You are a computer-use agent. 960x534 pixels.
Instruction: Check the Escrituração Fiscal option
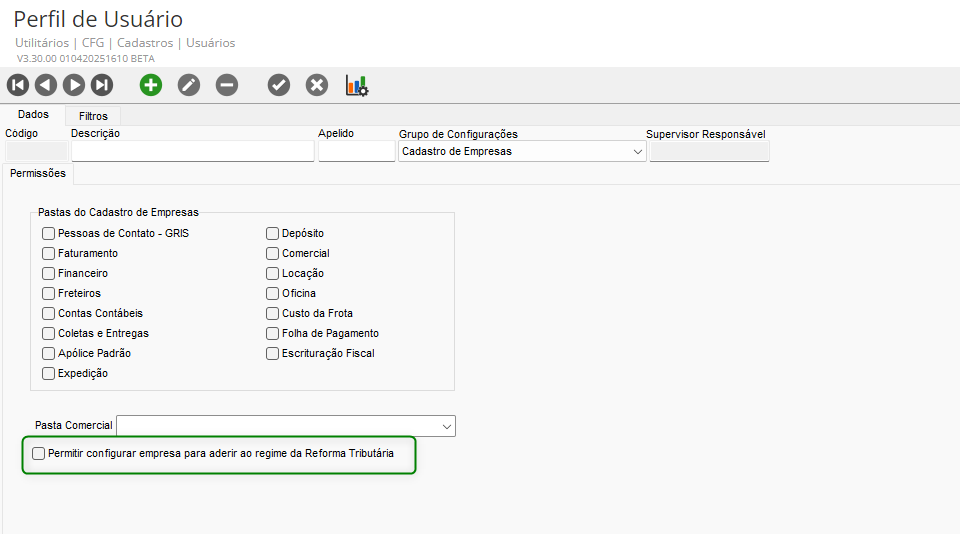coord(273,354)
